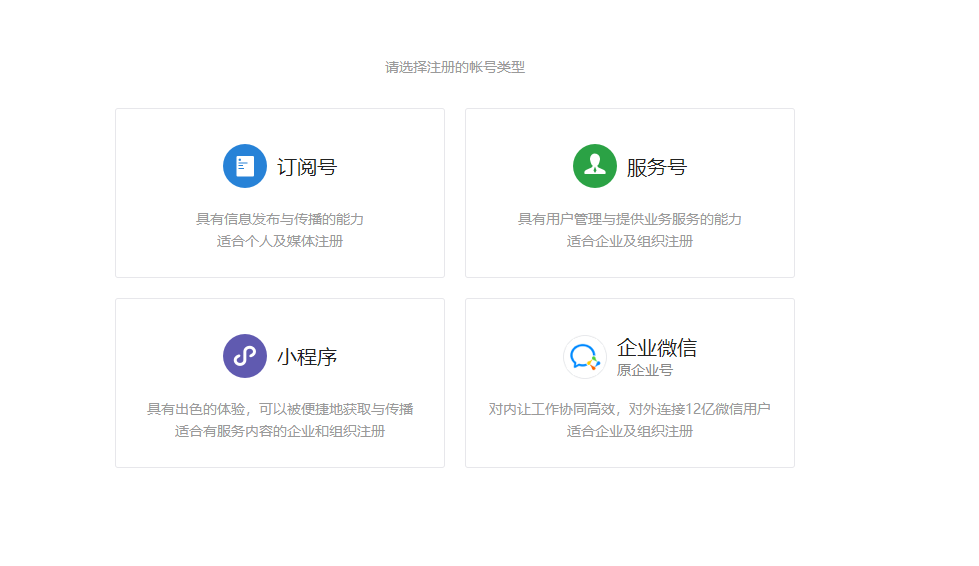
Task: Click 适合企业及组织注册 under 服务号
Action: [629, 241]
